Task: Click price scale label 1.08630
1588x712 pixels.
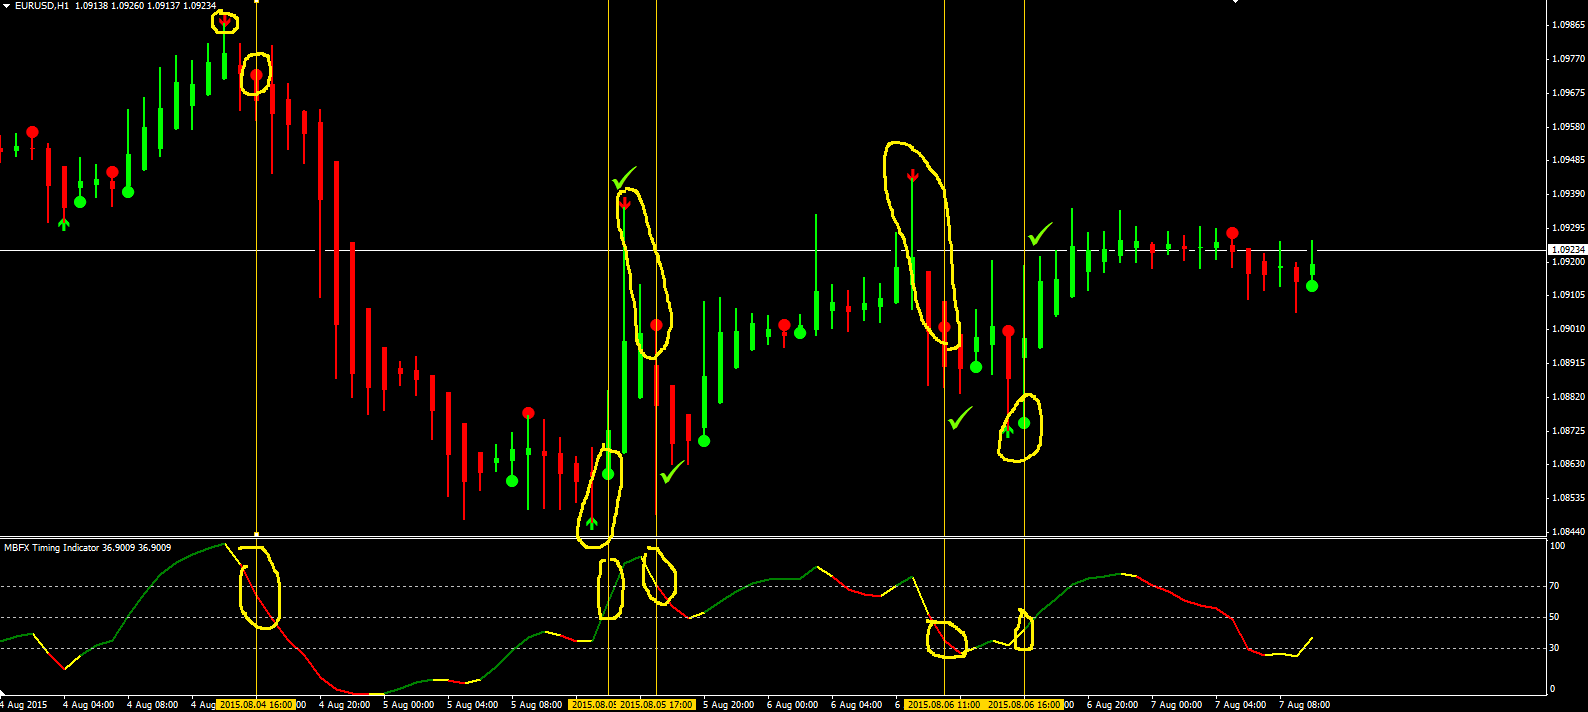Action: [1567, 464]
